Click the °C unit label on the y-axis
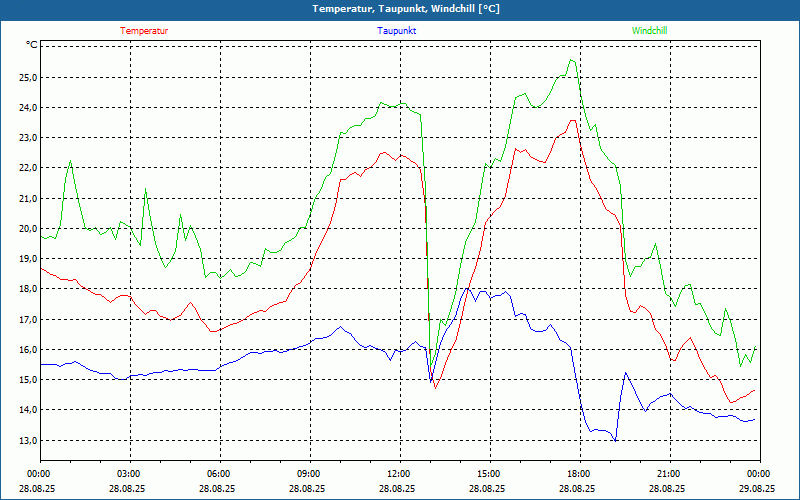 point(31,46)
